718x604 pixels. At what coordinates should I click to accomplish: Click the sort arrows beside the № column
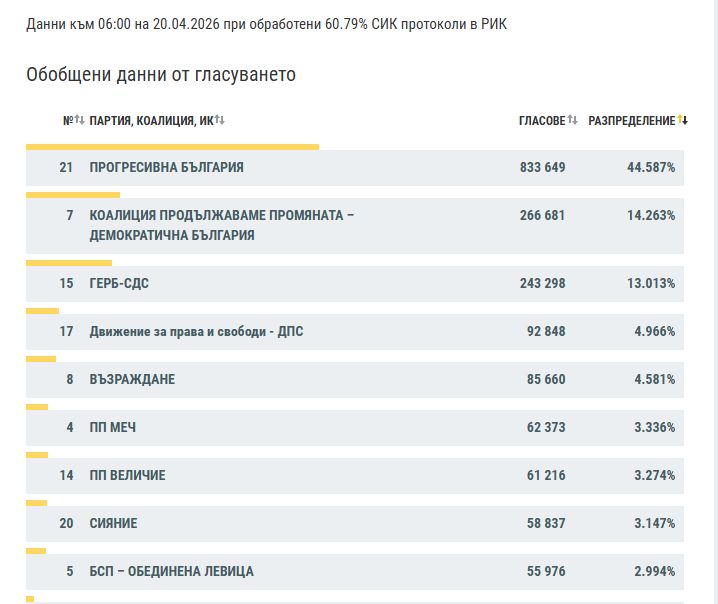tap(79, 120)
